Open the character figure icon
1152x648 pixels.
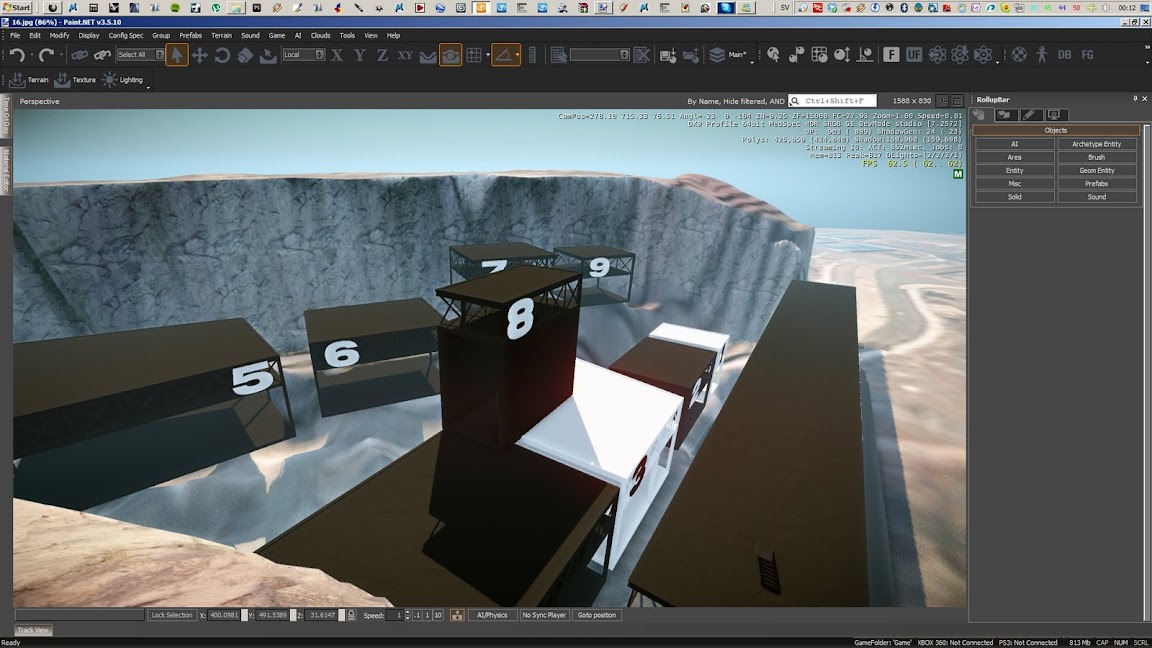click(1042, 54)
